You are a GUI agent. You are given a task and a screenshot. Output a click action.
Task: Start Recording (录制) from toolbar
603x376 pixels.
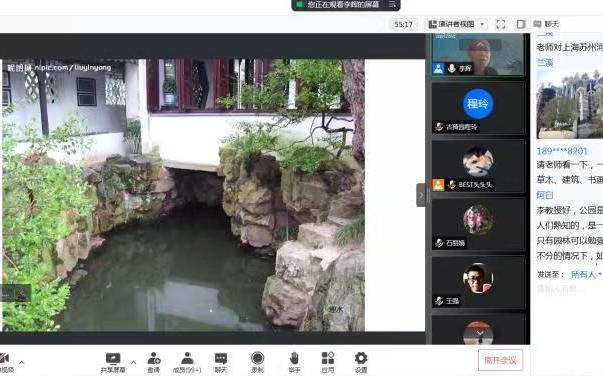pyautogui.click(x=257, y=363)
